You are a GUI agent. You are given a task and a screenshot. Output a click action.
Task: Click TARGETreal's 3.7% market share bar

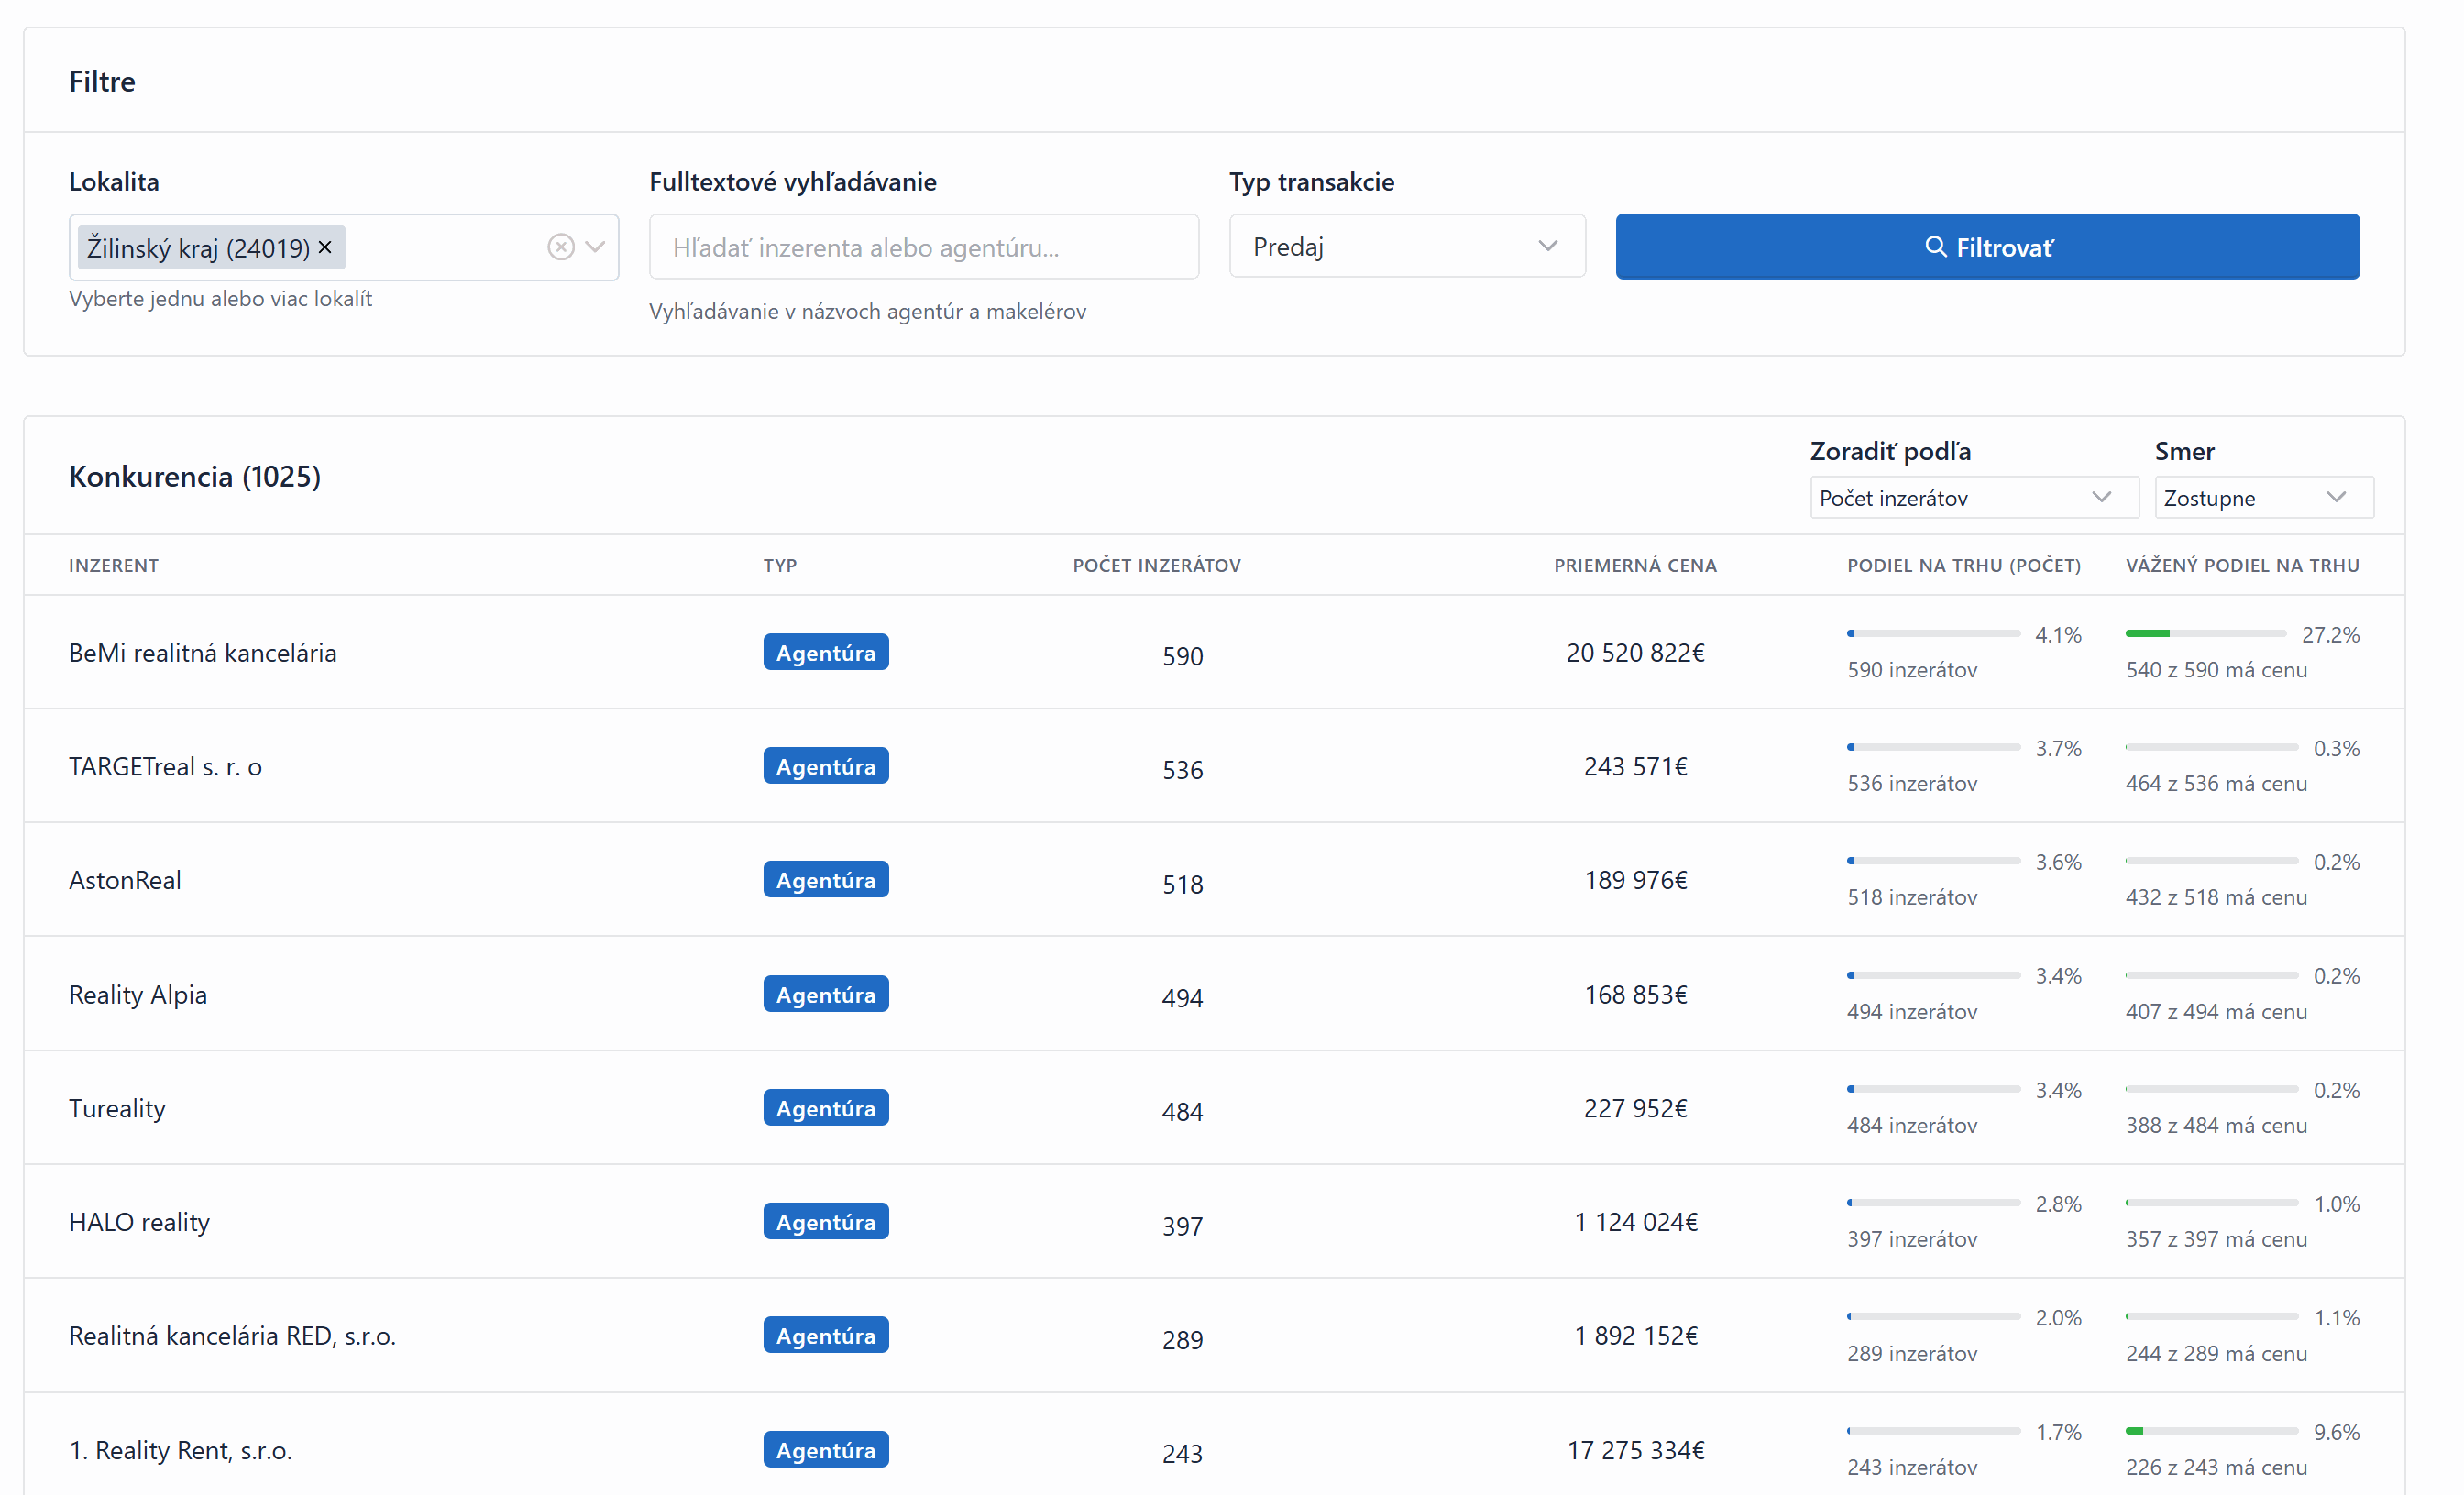point(1932,748)
